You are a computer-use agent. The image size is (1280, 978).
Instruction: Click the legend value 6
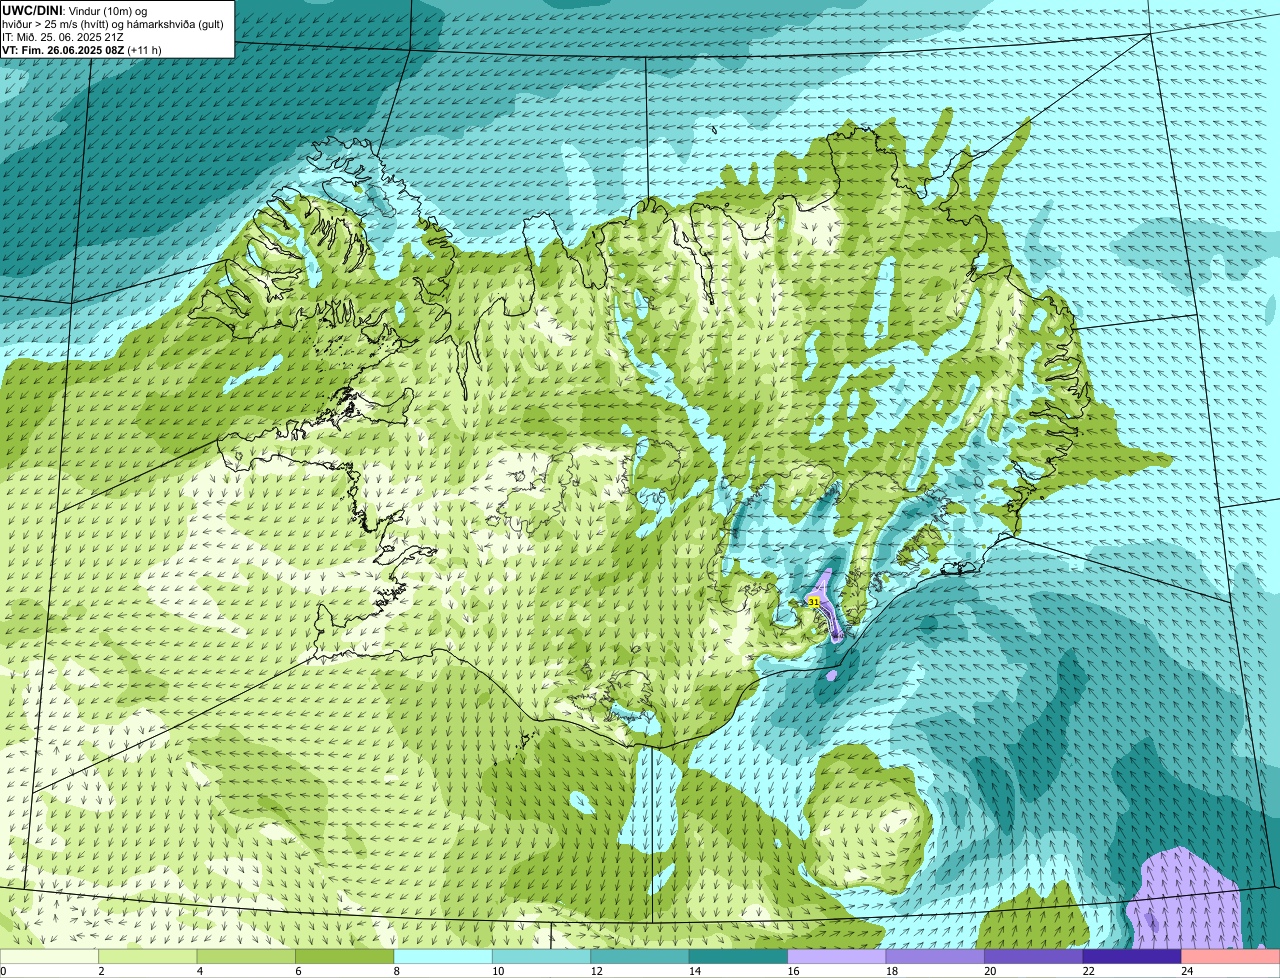(x=299, y=971)
